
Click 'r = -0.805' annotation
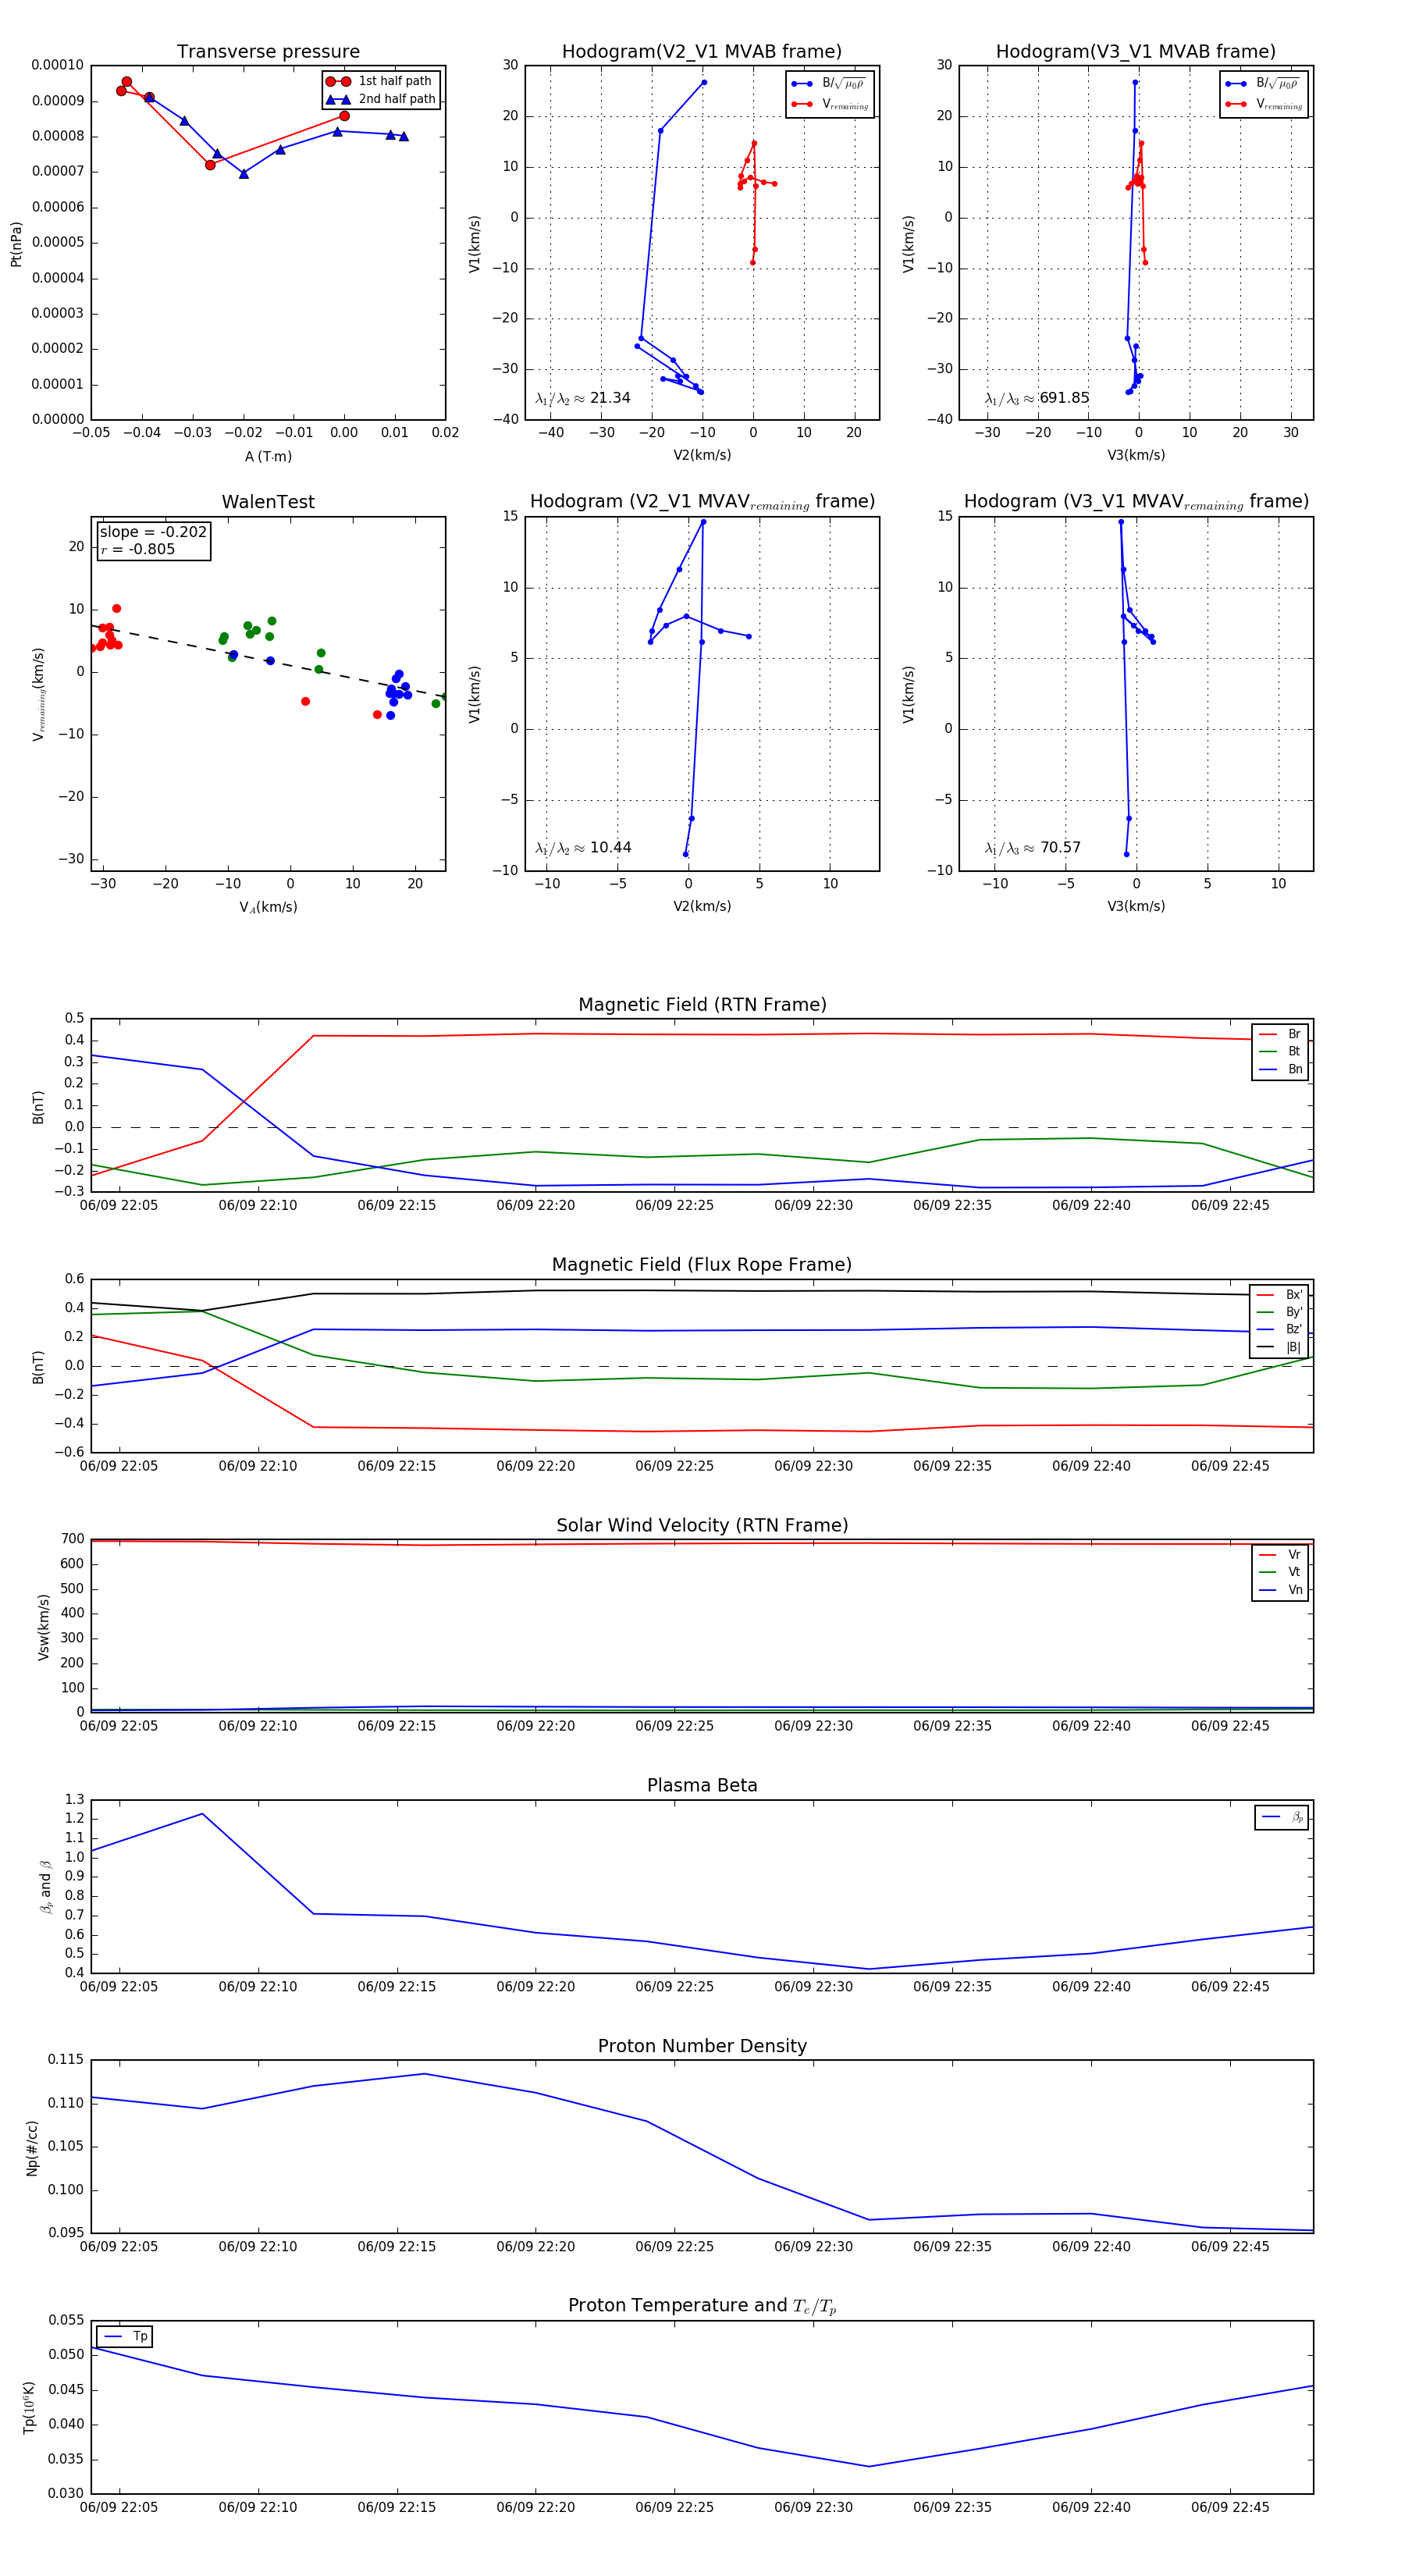(x=138, y=549)
